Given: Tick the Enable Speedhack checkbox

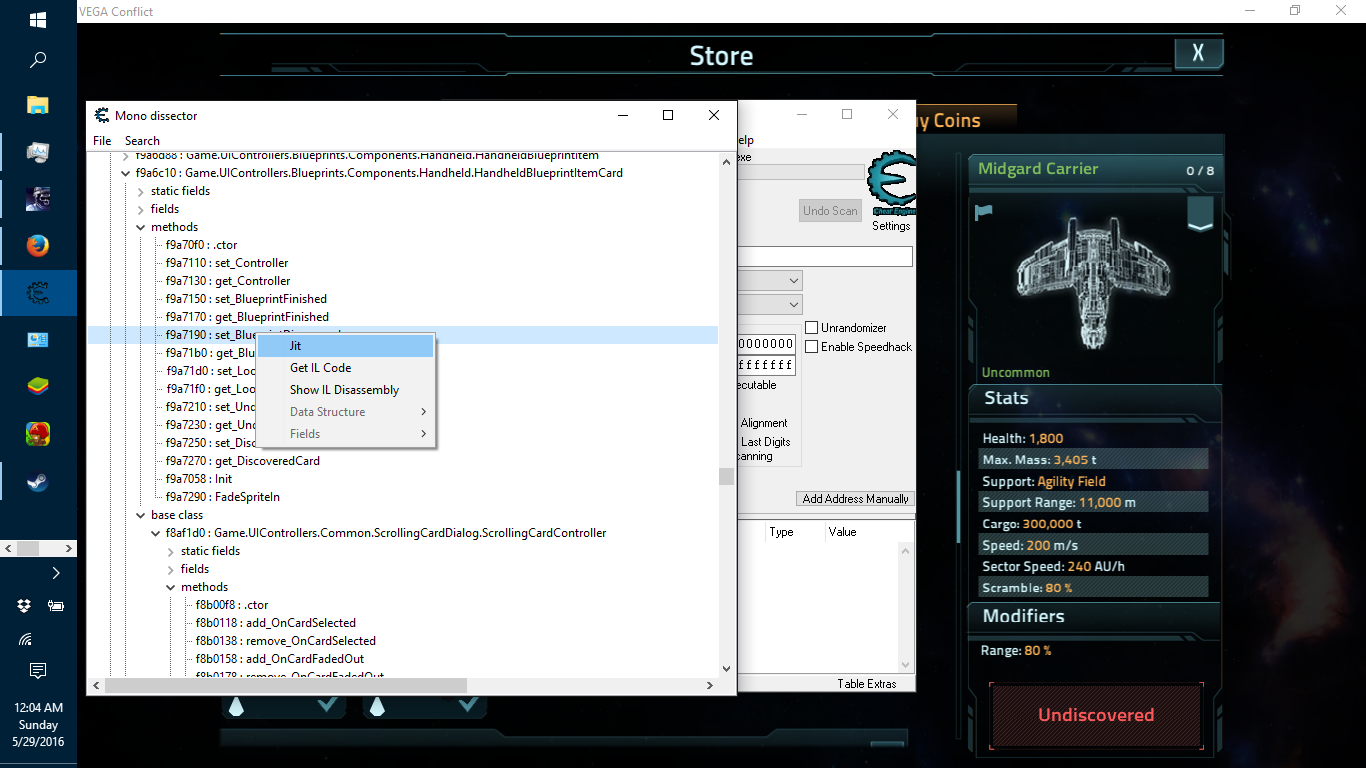Looking at the screenshot, I should click(x=812, y=347).
